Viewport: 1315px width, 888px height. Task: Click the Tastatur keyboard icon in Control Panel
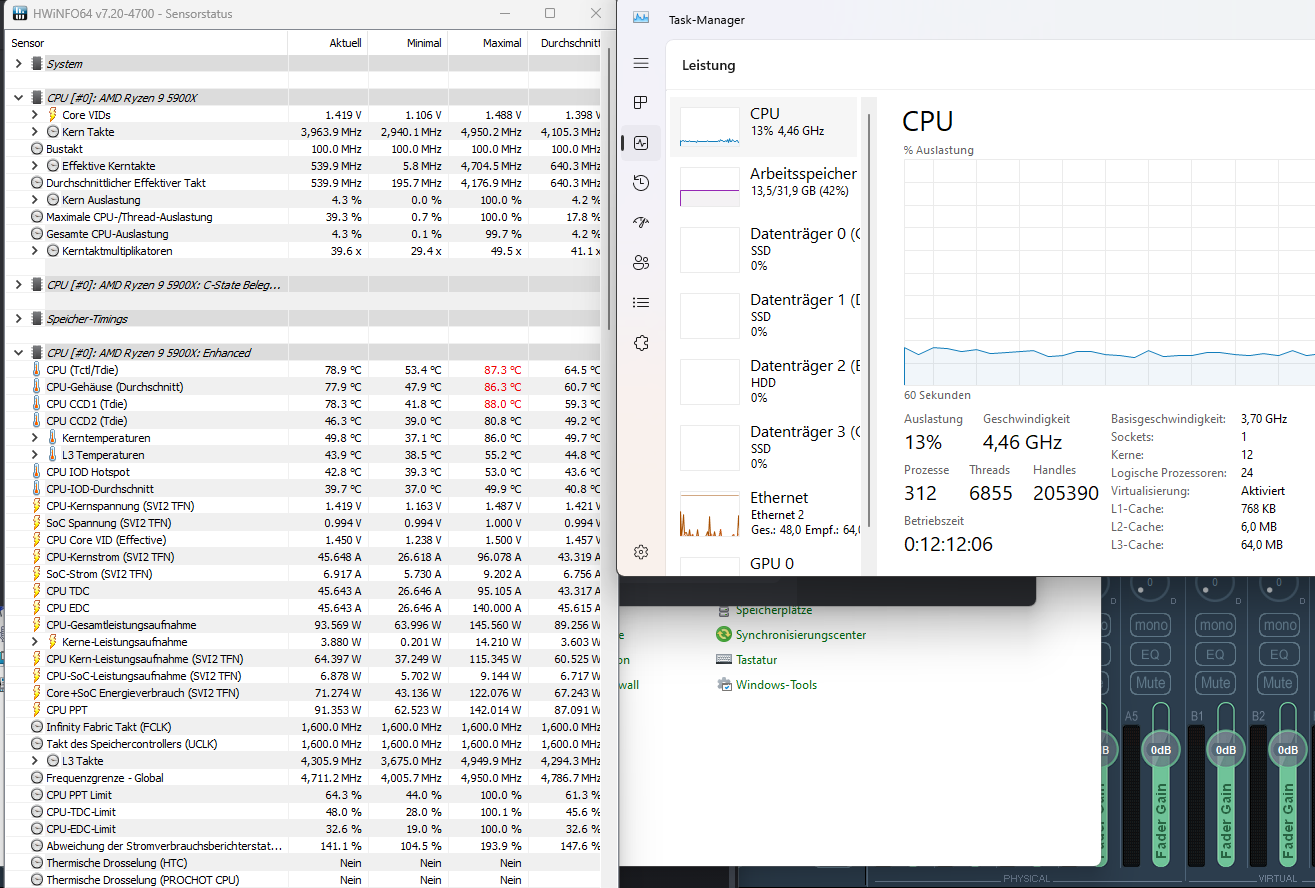724,660
